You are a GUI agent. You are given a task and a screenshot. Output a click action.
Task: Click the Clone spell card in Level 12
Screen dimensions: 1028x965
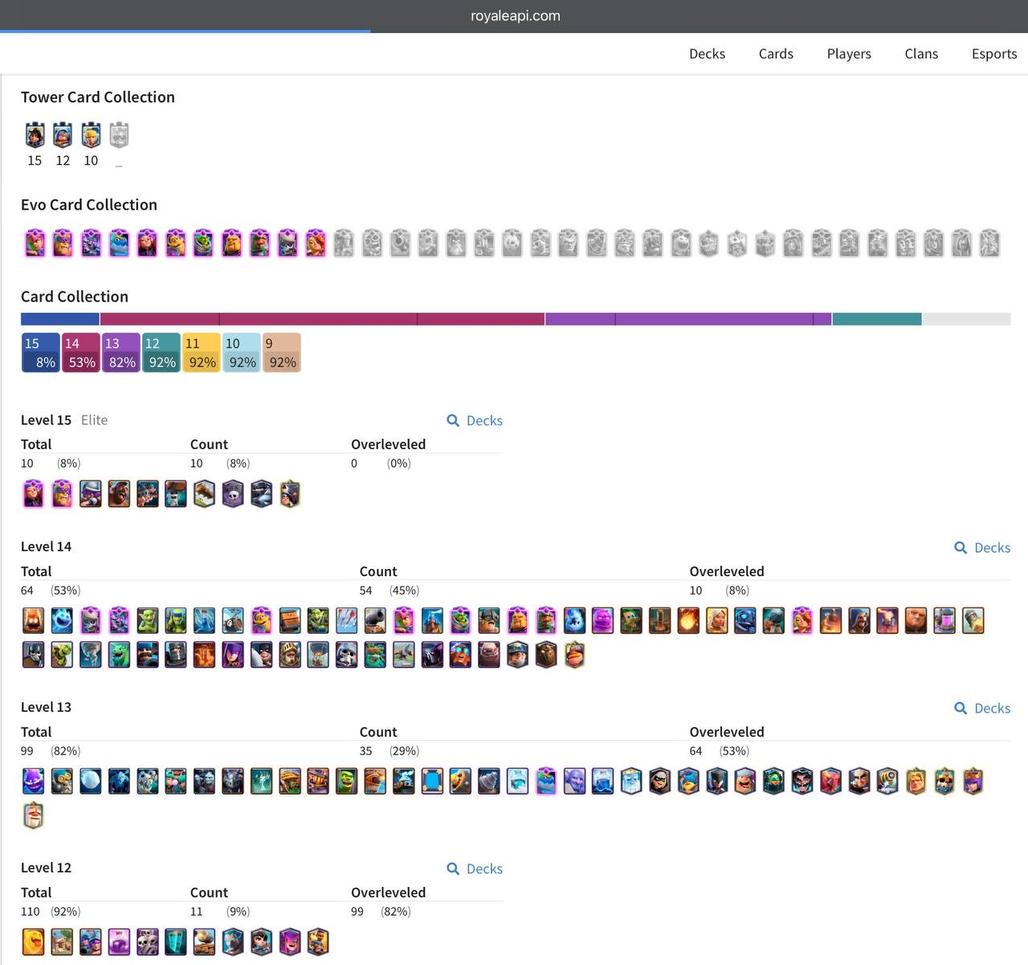[x=176, y=941]
